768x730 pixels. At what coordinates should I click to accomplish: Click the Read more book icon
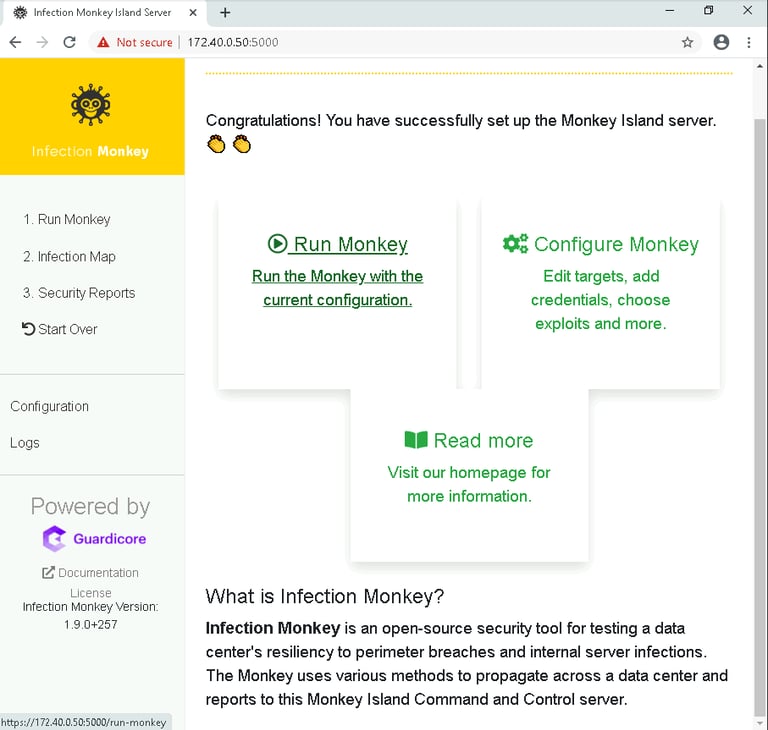[x=416, y=440]
